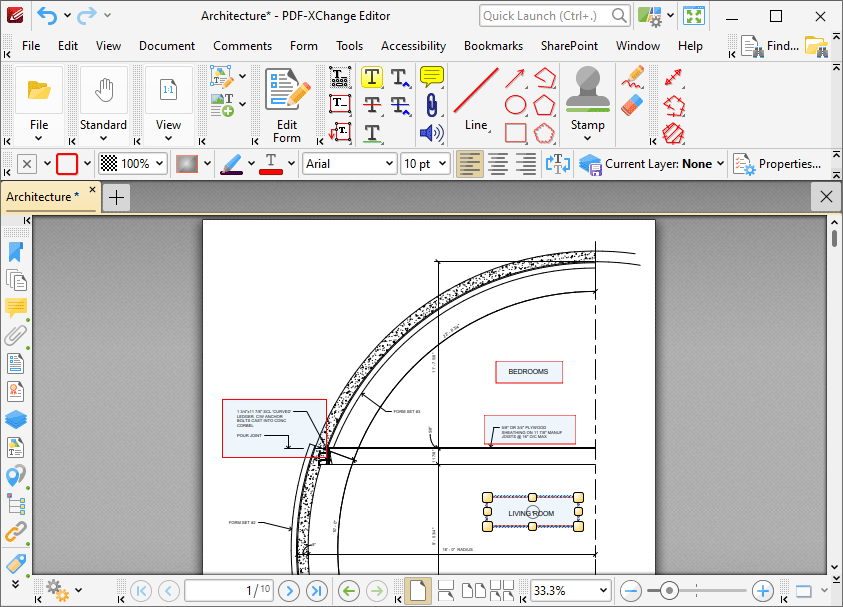This screenshot has height=607, width=843.
Task: Align text left
Action: (x=469, y=164)
